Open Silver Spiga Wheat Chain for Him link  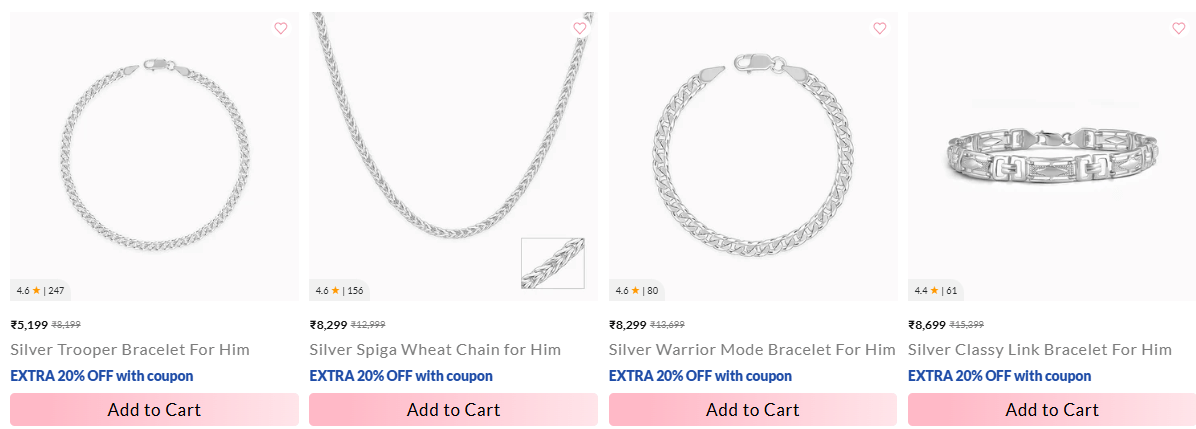(435, 350)
